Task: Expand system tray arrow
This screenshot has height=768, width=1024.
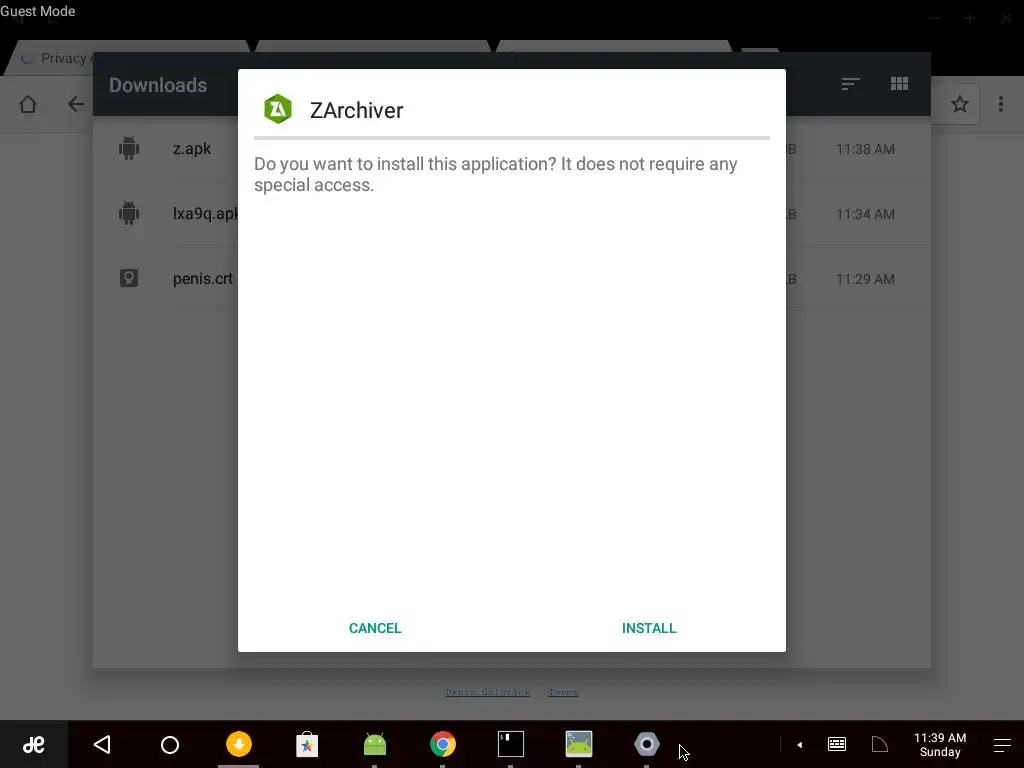Action: pos(799,744)
